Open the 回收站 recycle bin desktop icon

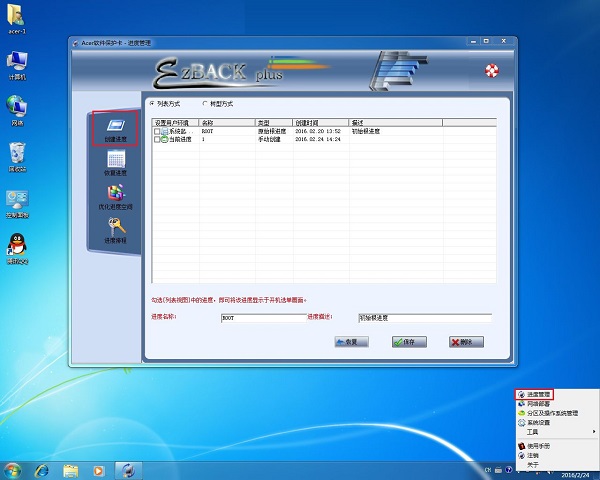16,152
